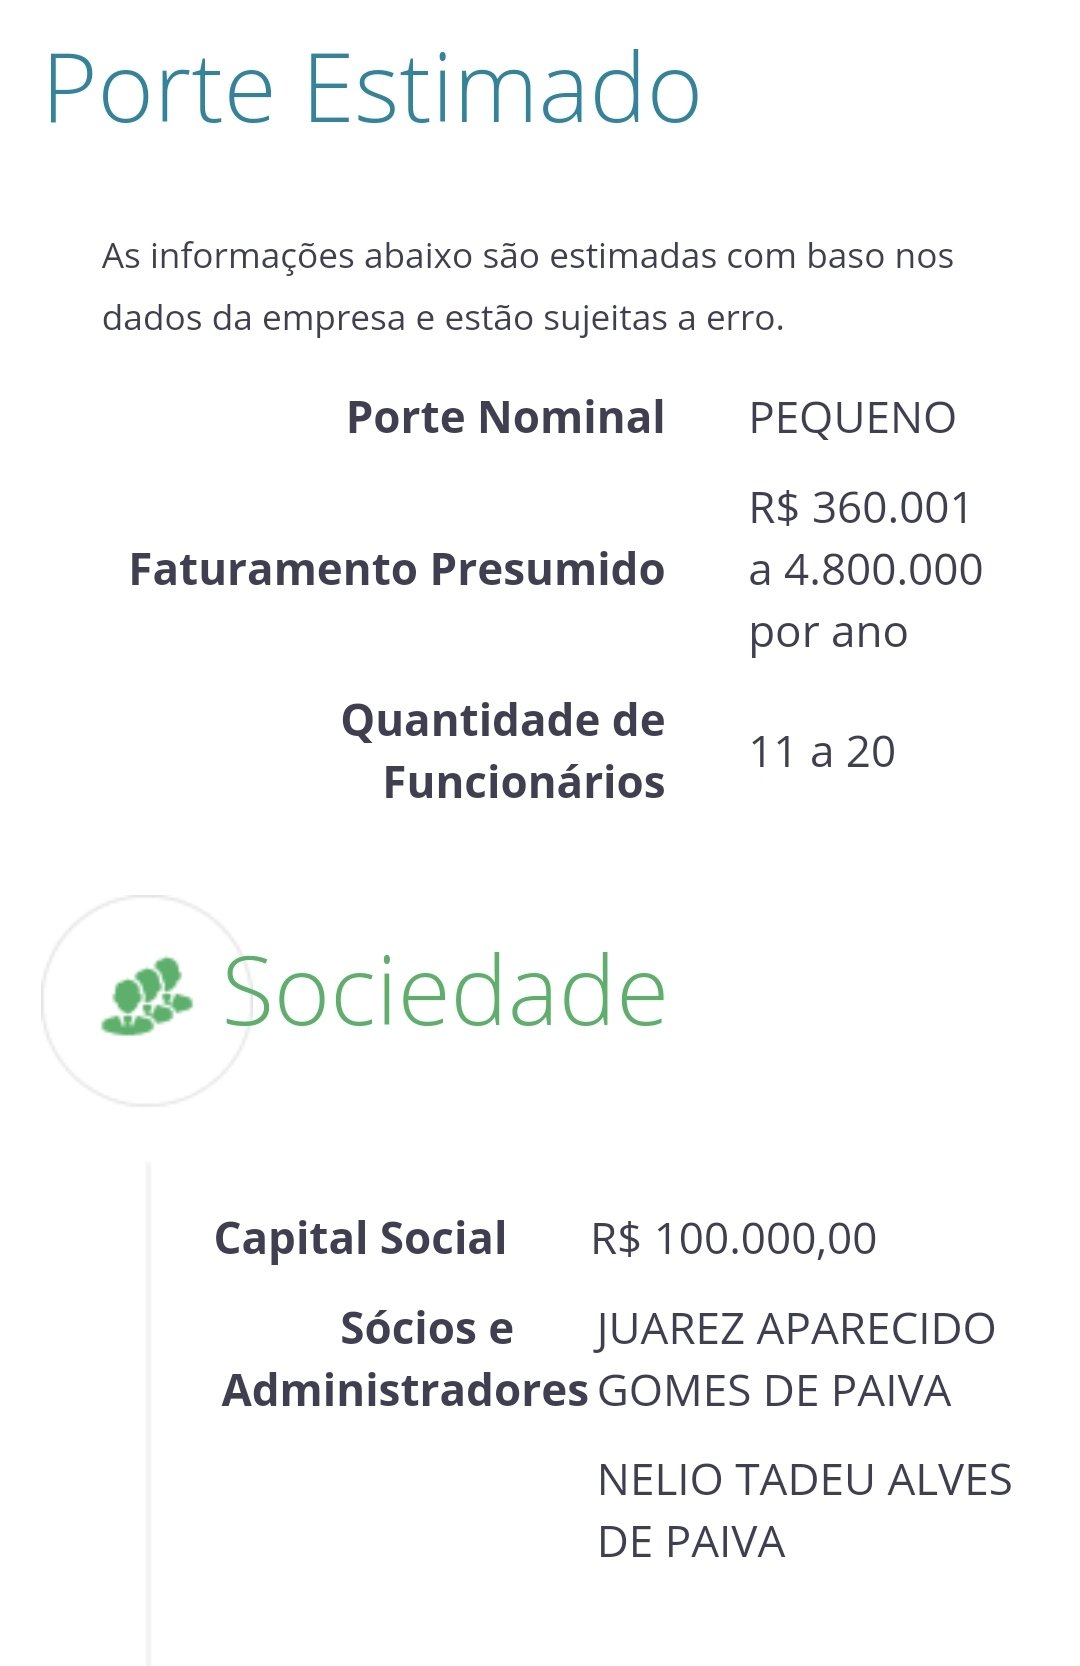The image size is (1080, 1666).
Task: Open partner JUAREZ APARECIDO GOMES DE PAIVA
Action: [795, 1359]
